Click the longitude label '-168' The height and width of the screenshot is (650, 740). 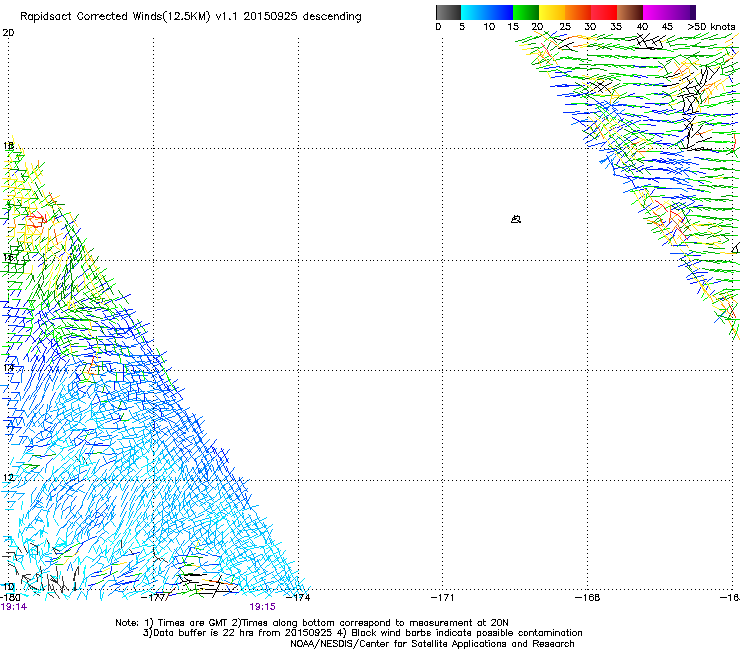coord(588,598)
